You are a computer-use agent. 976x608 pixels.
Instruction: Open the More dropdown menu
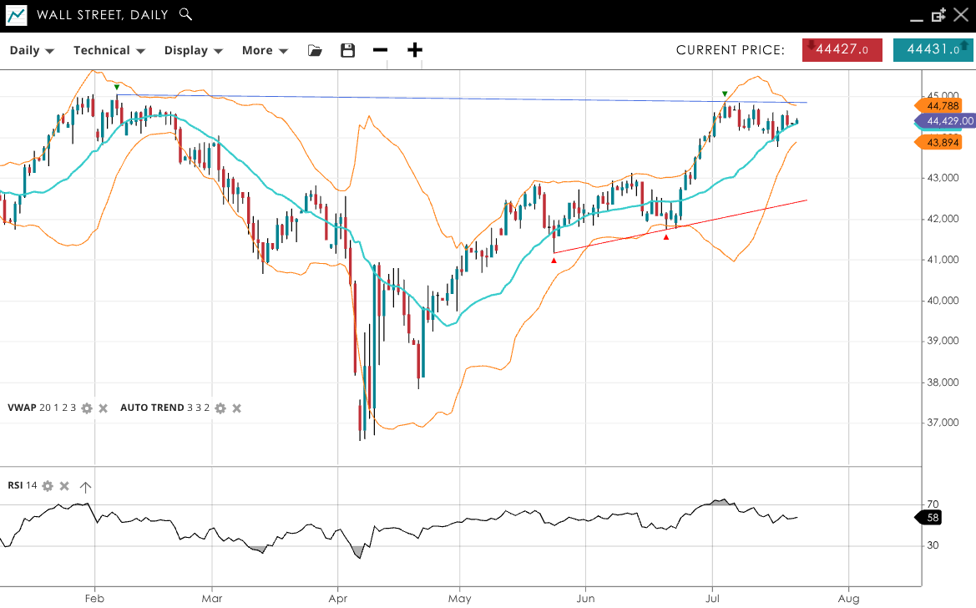click(265, 50)
